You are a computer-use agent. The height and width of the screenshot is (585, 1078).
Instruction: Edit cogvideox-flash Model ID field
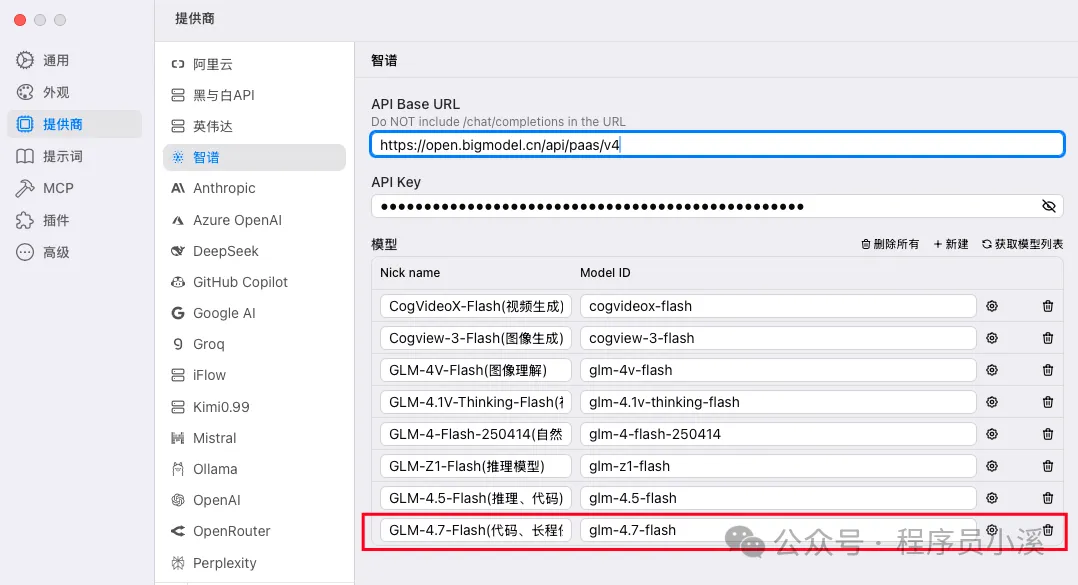point(778,306)
